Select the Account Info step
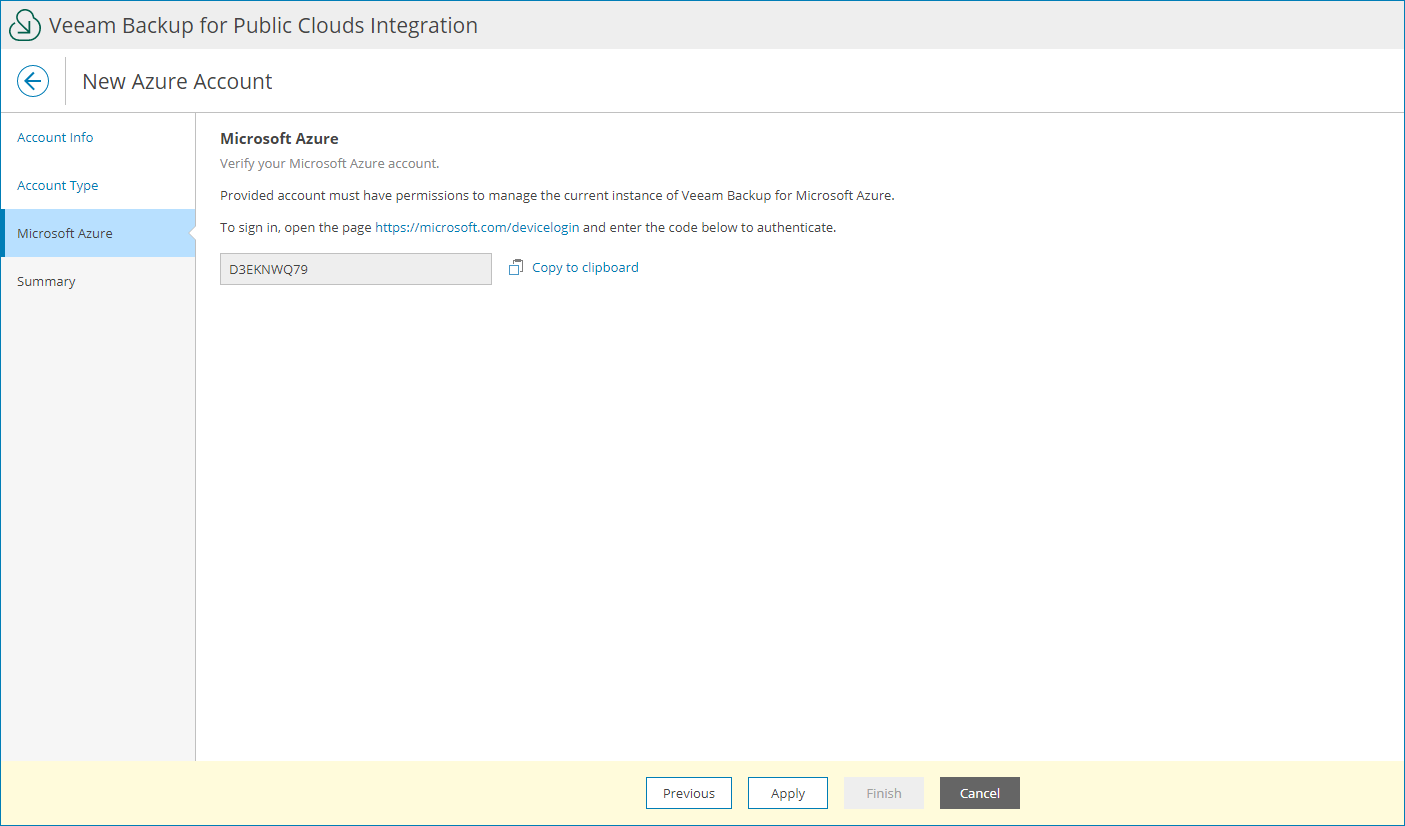Image resolution: width=1405 pixels, height=826 pixels. pos(55,137)
